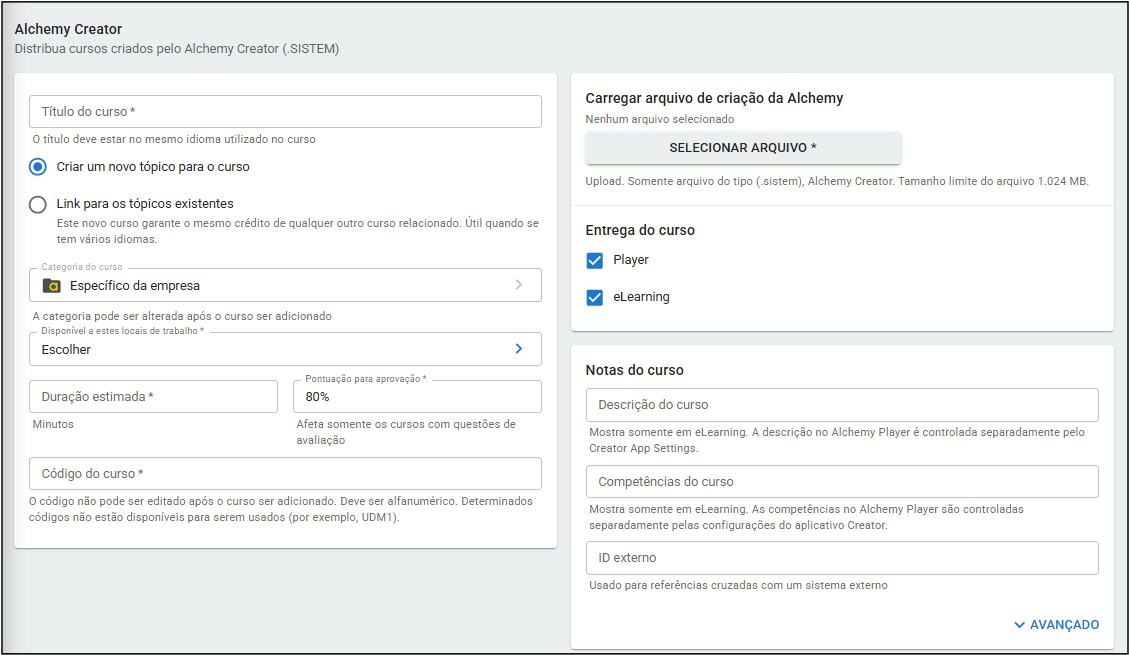Focus the Duração estimada input
The image size is (1129, 655).
(x=153, y=397)
